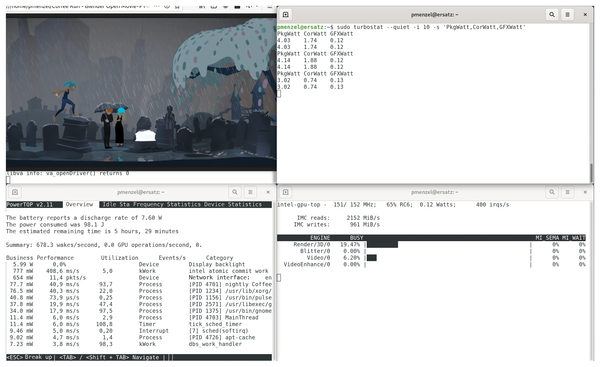
Task: Open hamburger menu in intel-gpu-top terminal
Action: click(567, 192)
